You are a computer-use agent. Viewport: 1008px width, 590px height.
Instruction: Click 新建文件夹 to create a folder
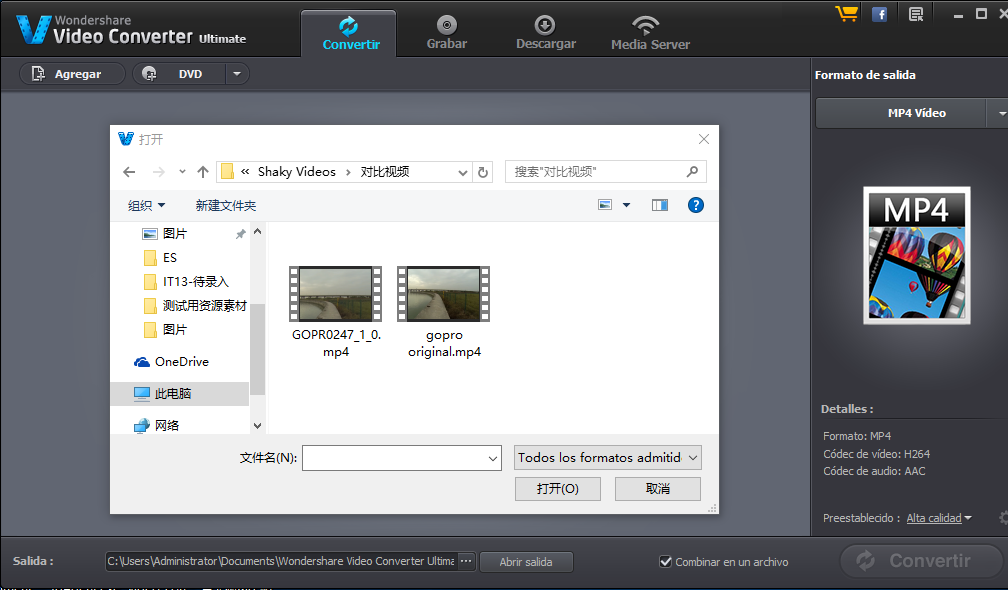pos(226,206)
